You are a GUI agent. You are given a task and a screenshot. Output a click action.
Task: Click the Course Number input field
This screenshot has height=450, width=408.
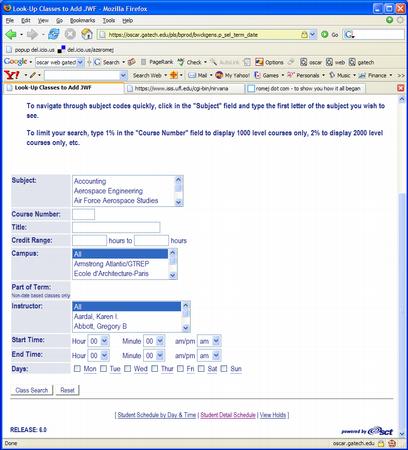[83, 214]
